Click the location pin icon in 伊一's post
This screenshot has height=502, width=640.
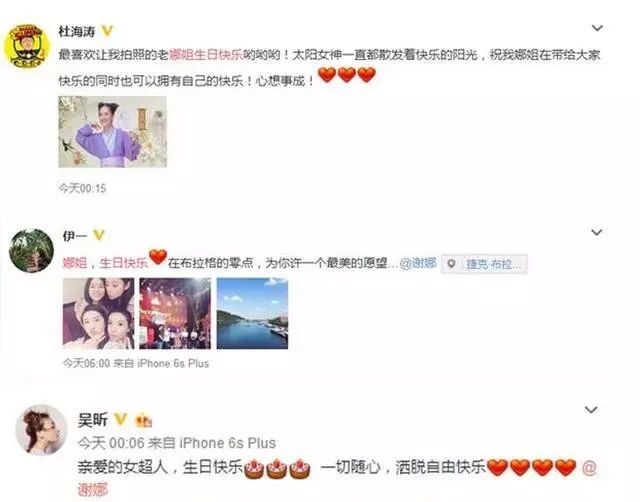[x=451, y=264]
